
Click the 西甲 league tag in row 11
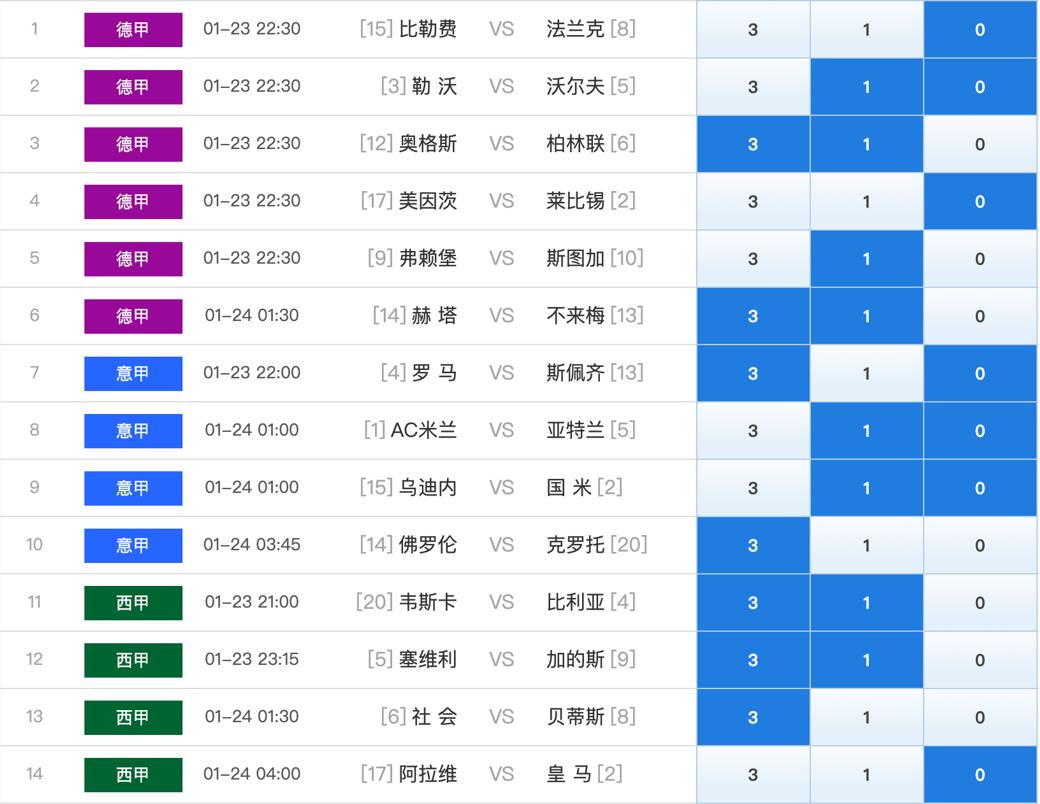click(x=133, y=602)
